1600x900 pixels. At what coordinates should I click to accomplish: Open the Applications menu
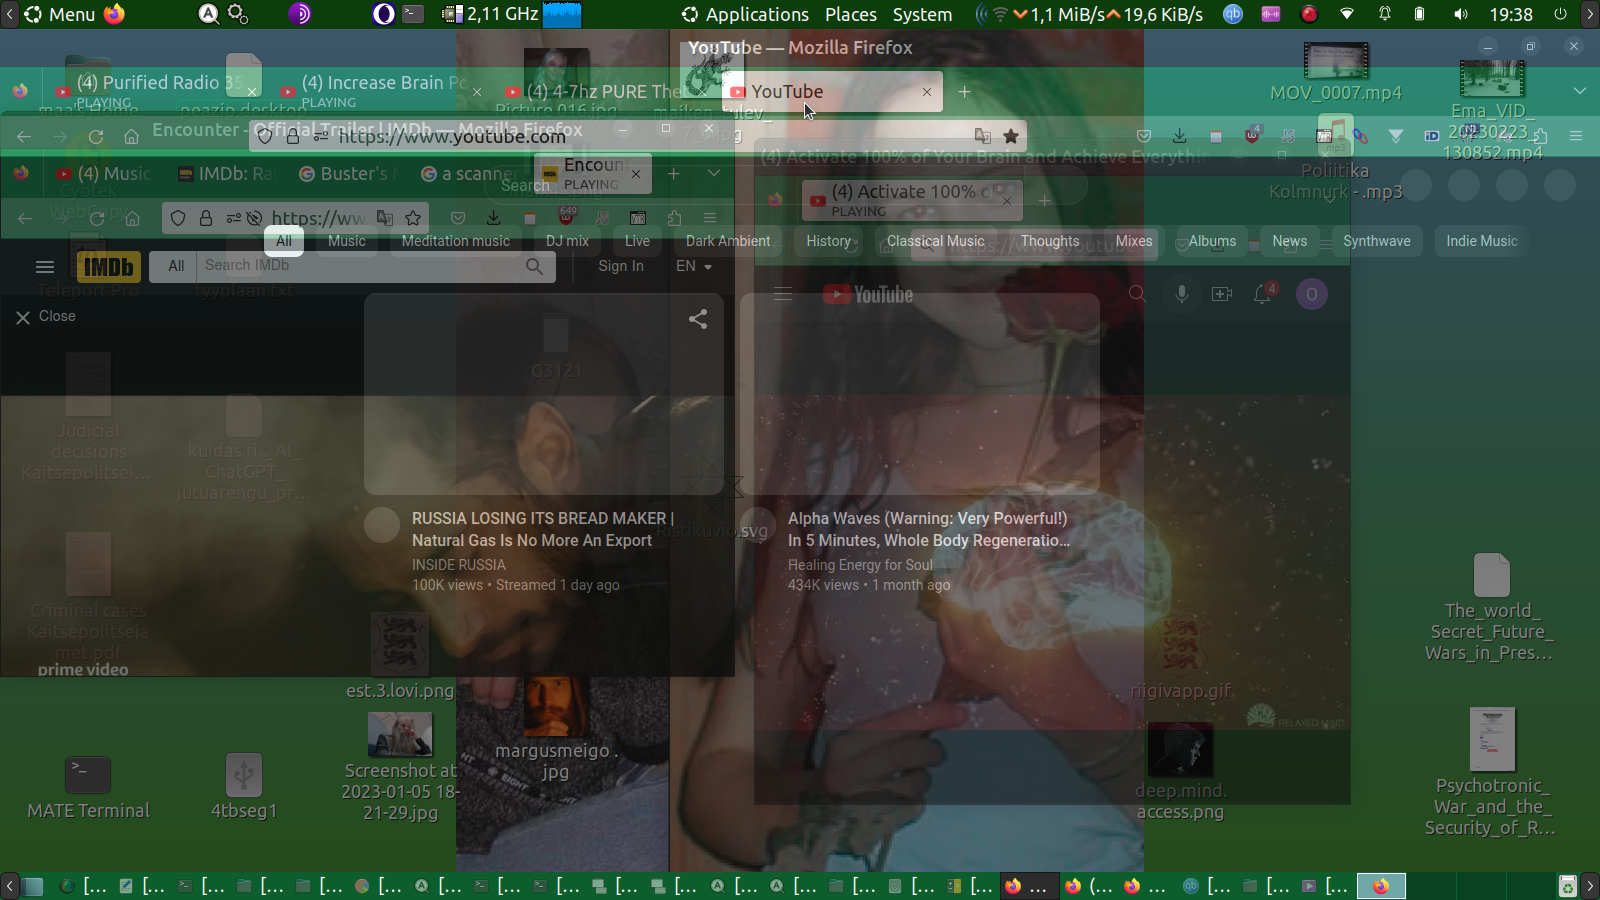click(745, 14)
